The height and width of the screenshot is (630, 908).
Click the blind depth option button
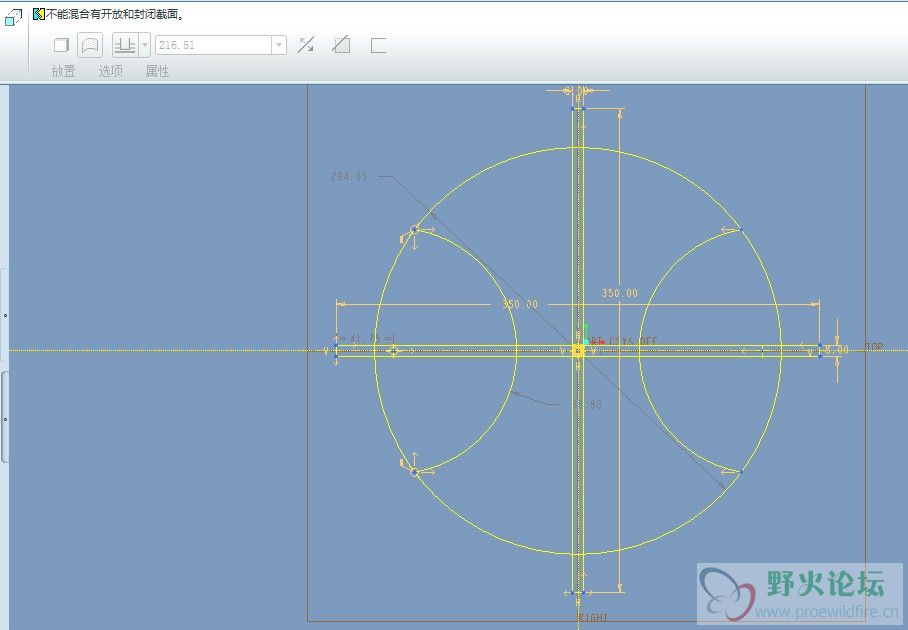125,45
